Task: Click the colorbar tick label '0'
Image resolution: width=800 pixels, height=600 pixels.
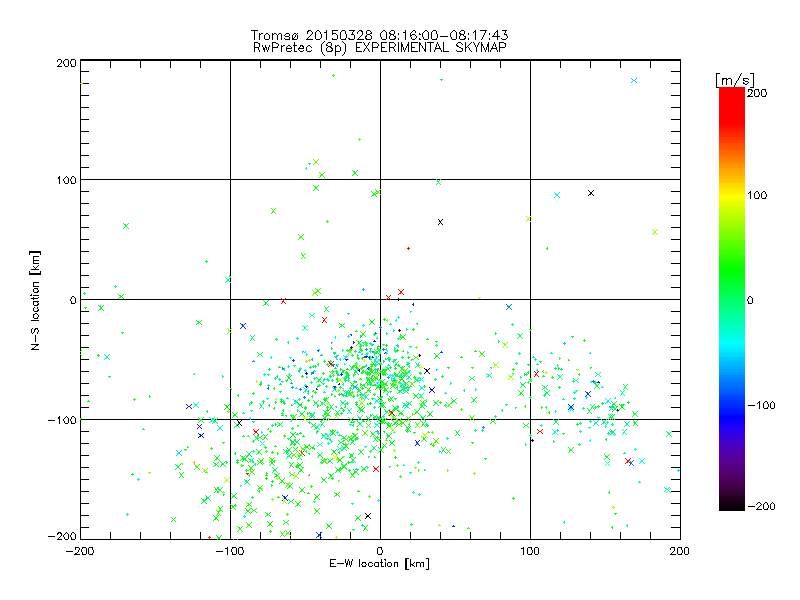Action: (x=750, y=300)
